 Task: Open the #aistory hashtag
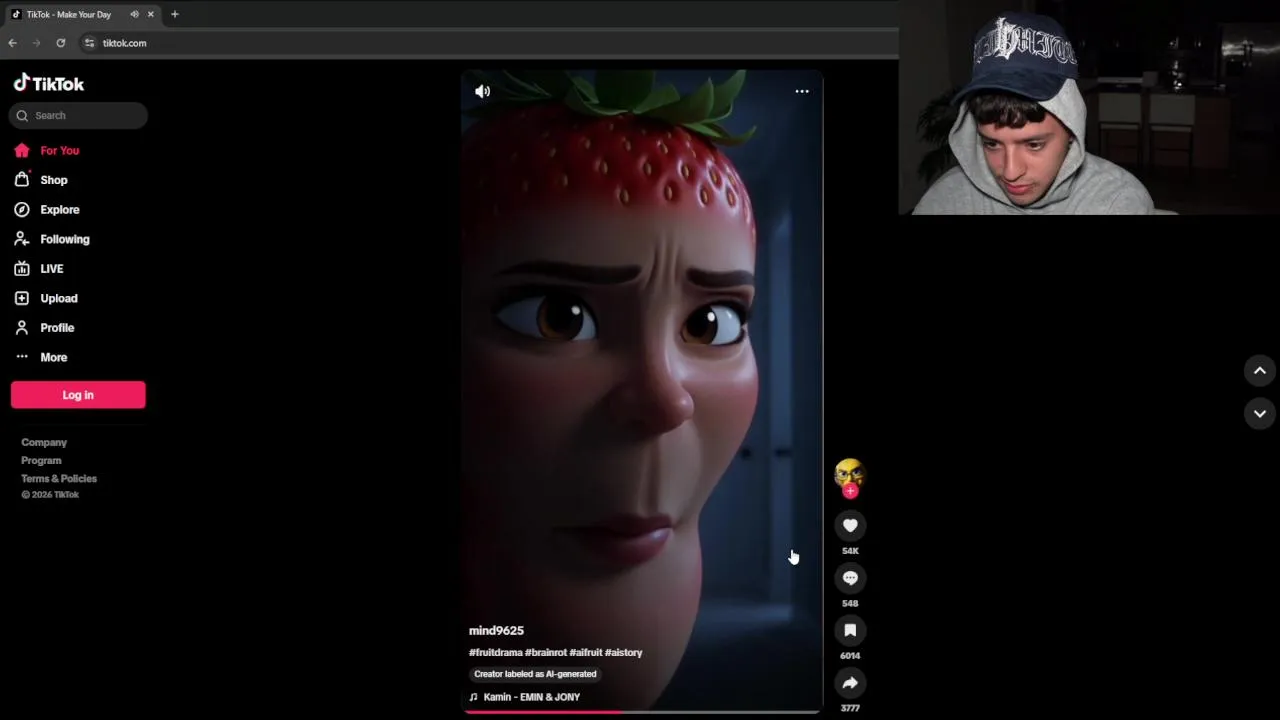pos(624,652)
